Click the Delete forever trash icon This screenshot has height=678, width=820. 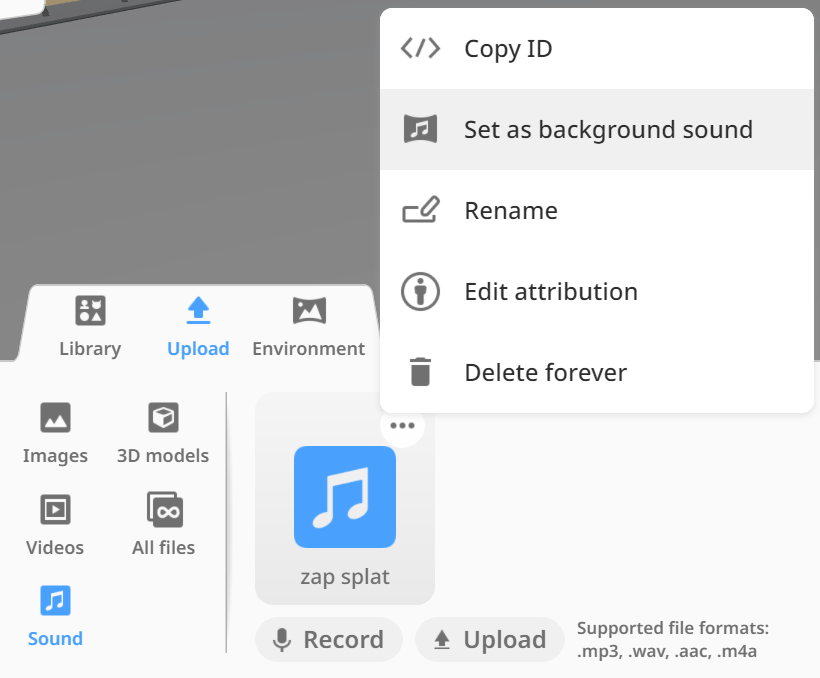point(420,372)
